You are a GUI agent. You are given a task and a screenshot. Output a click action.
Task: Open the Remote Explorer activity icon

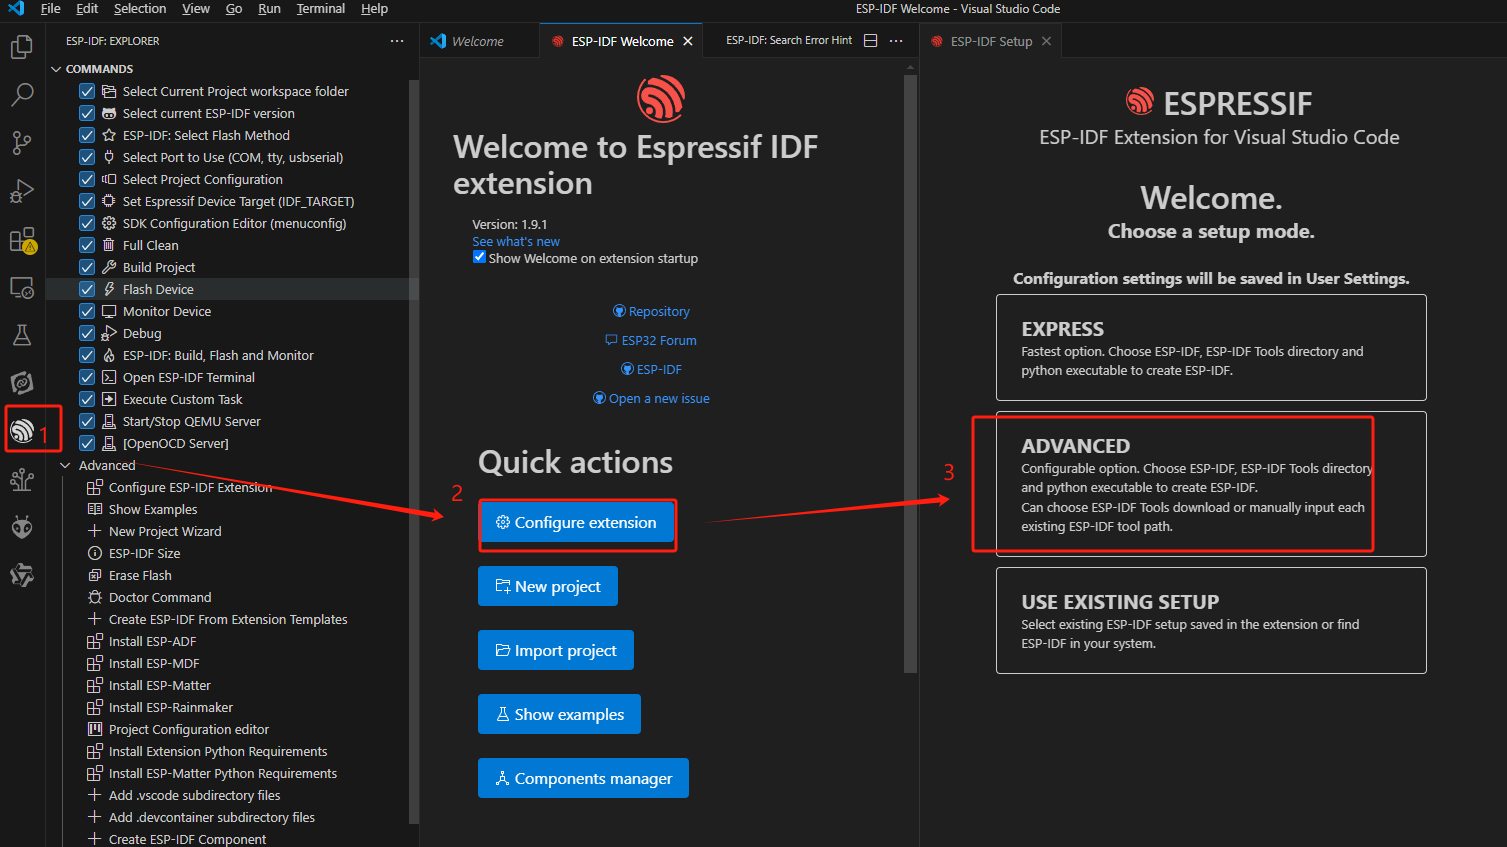pos(21,288)
